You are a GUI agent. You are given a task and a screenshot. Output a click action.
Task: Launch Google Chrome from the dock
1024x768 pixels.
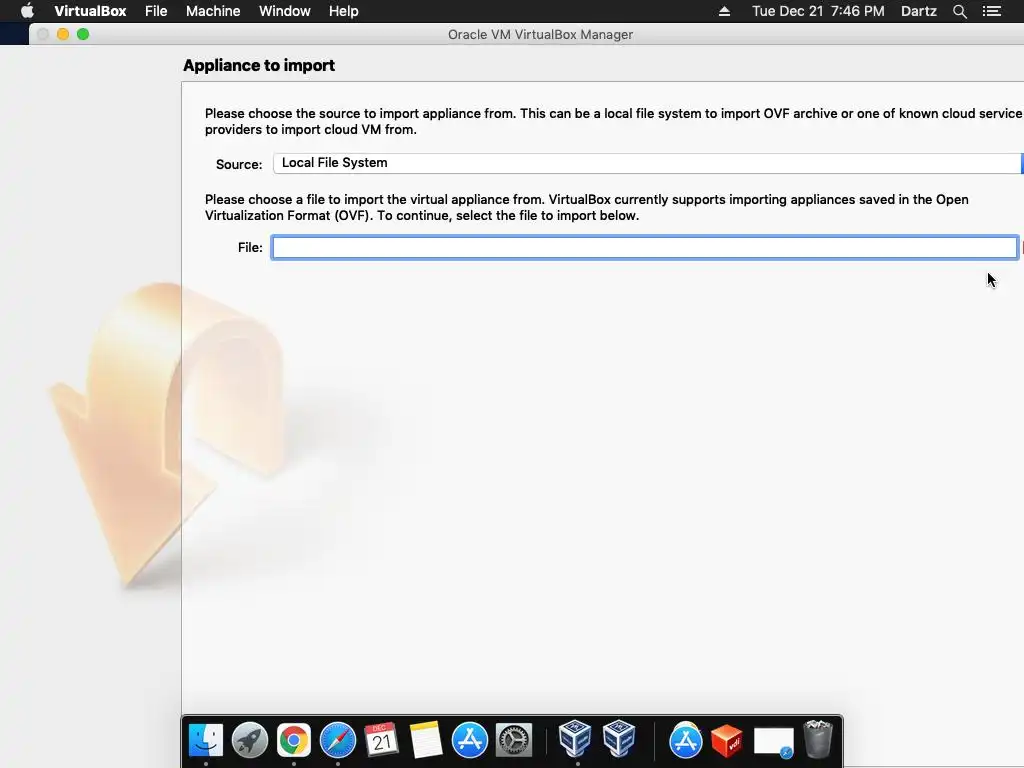293,740
